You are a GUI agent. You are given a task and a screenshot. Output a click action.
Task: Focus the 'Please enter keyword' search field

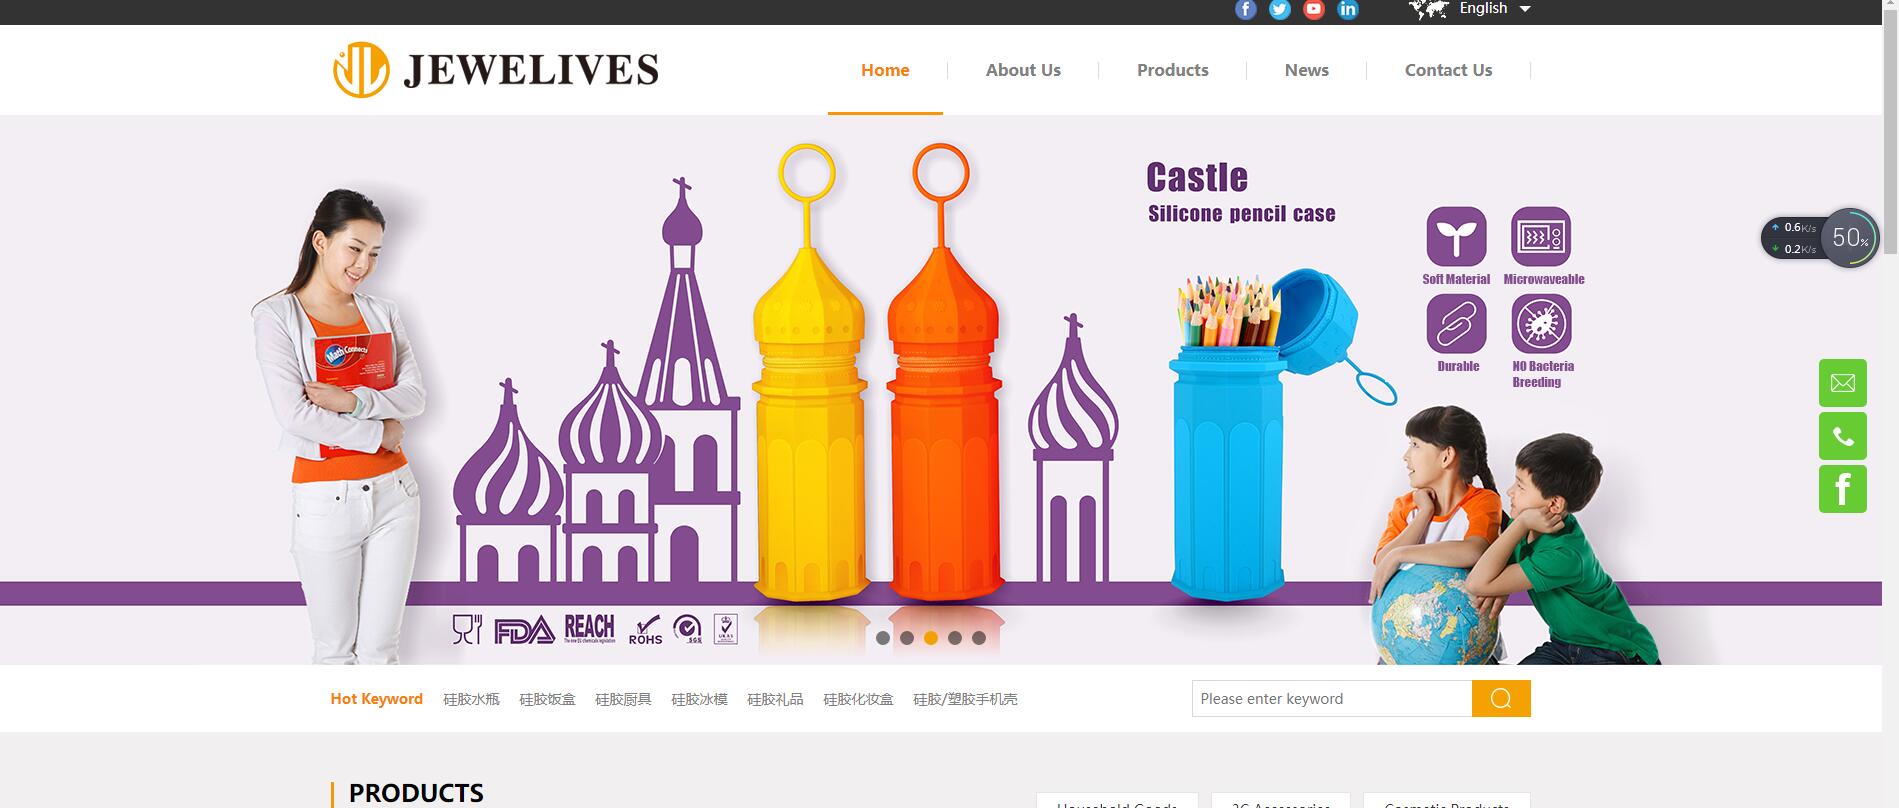click(x=1331, y=699)
